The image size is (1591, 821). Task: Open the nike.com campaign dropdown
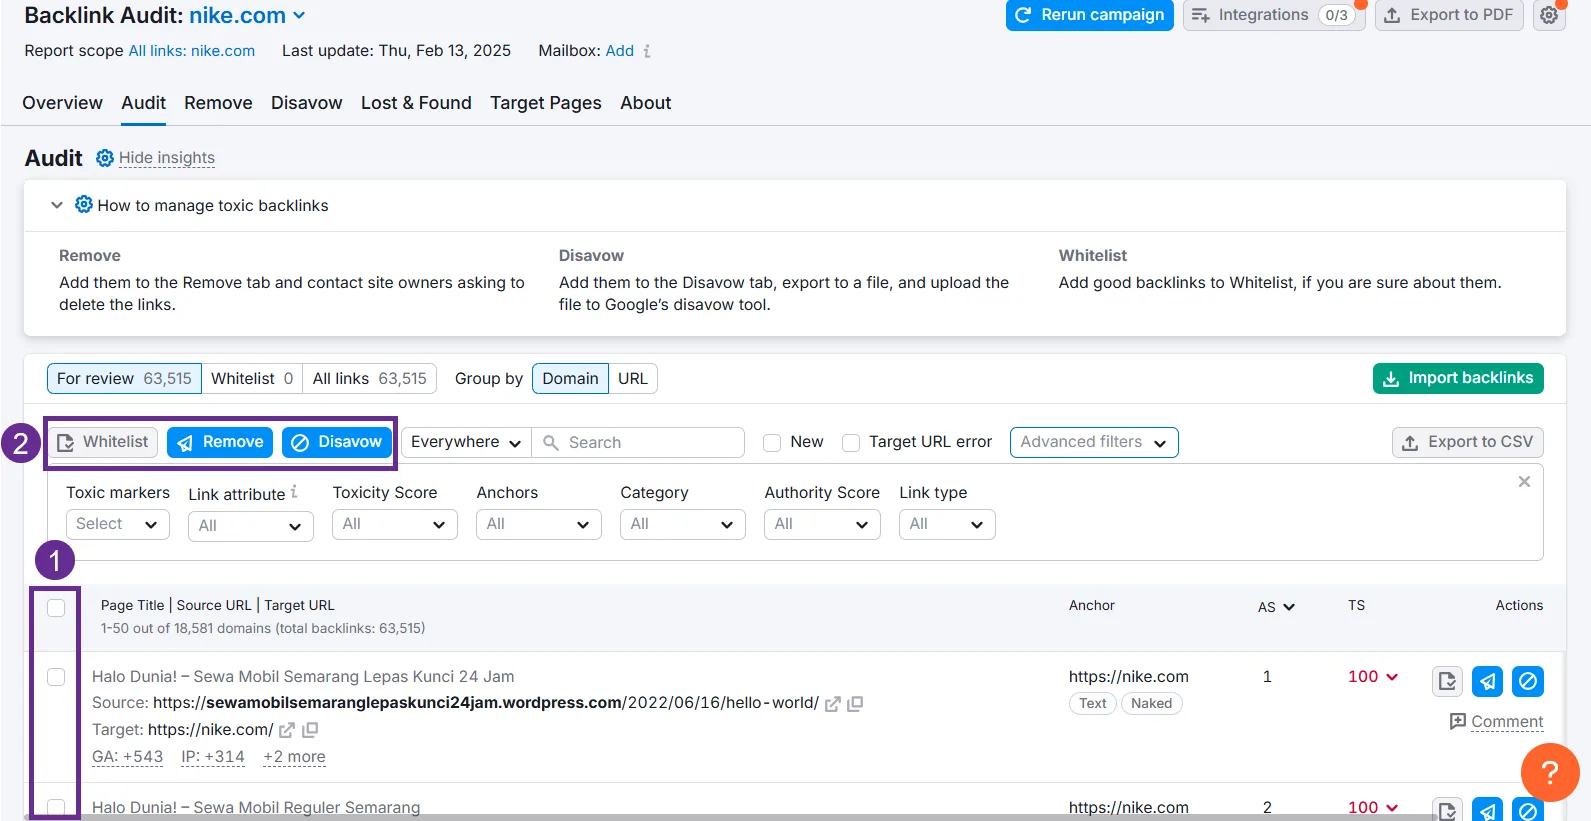(x=247, y=15)
